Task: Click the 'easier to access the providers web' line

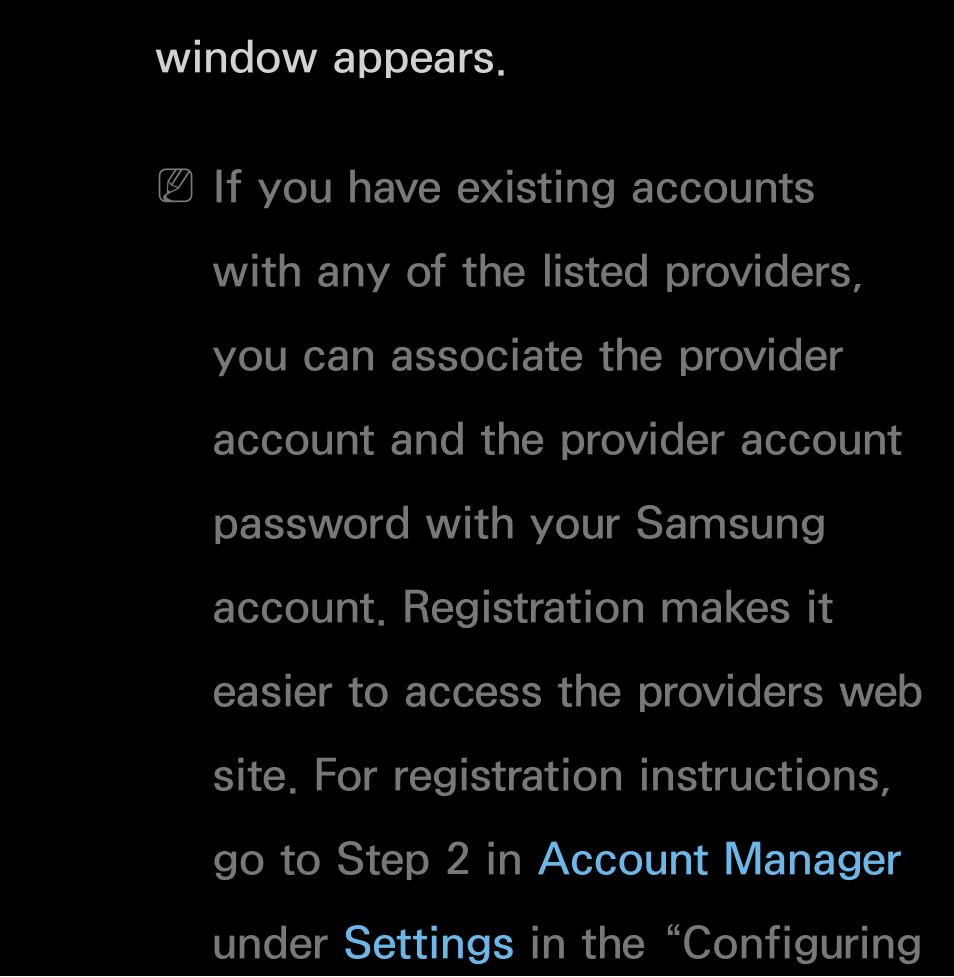Action: (567, 692)
